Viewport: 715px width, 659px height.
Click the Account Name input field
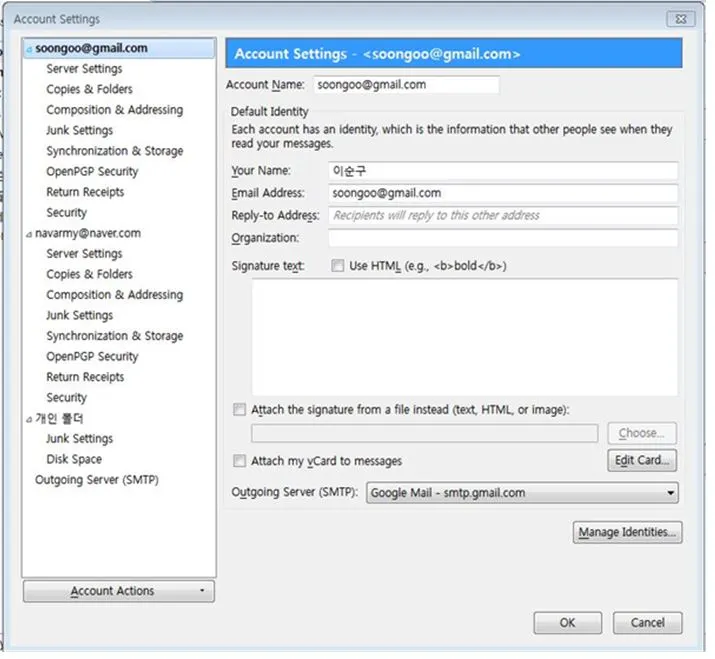pos(406,85)
